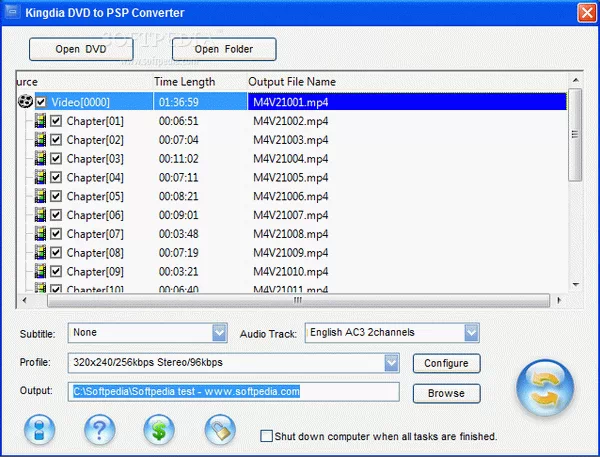Uncheck the Chapter[08] checkbox
This screenshot has height=457, width=600.
[x=56, y=252]
